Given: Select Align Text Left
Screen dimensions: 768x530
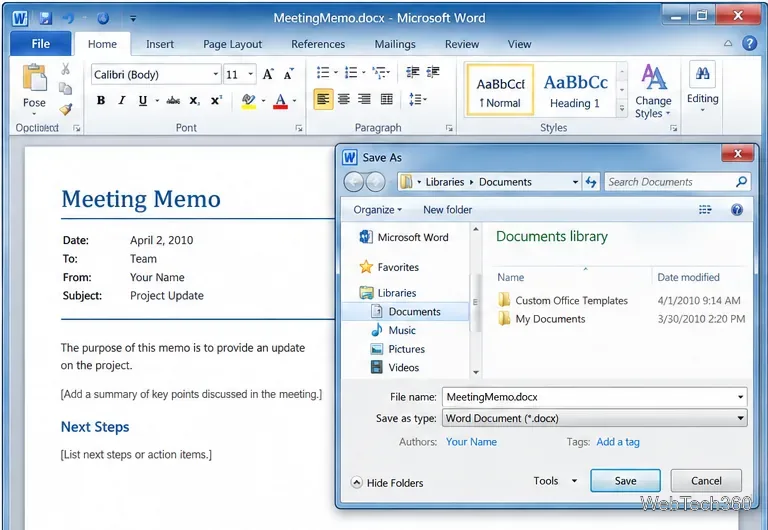Looking at the screenshot, I should point(323,99).
